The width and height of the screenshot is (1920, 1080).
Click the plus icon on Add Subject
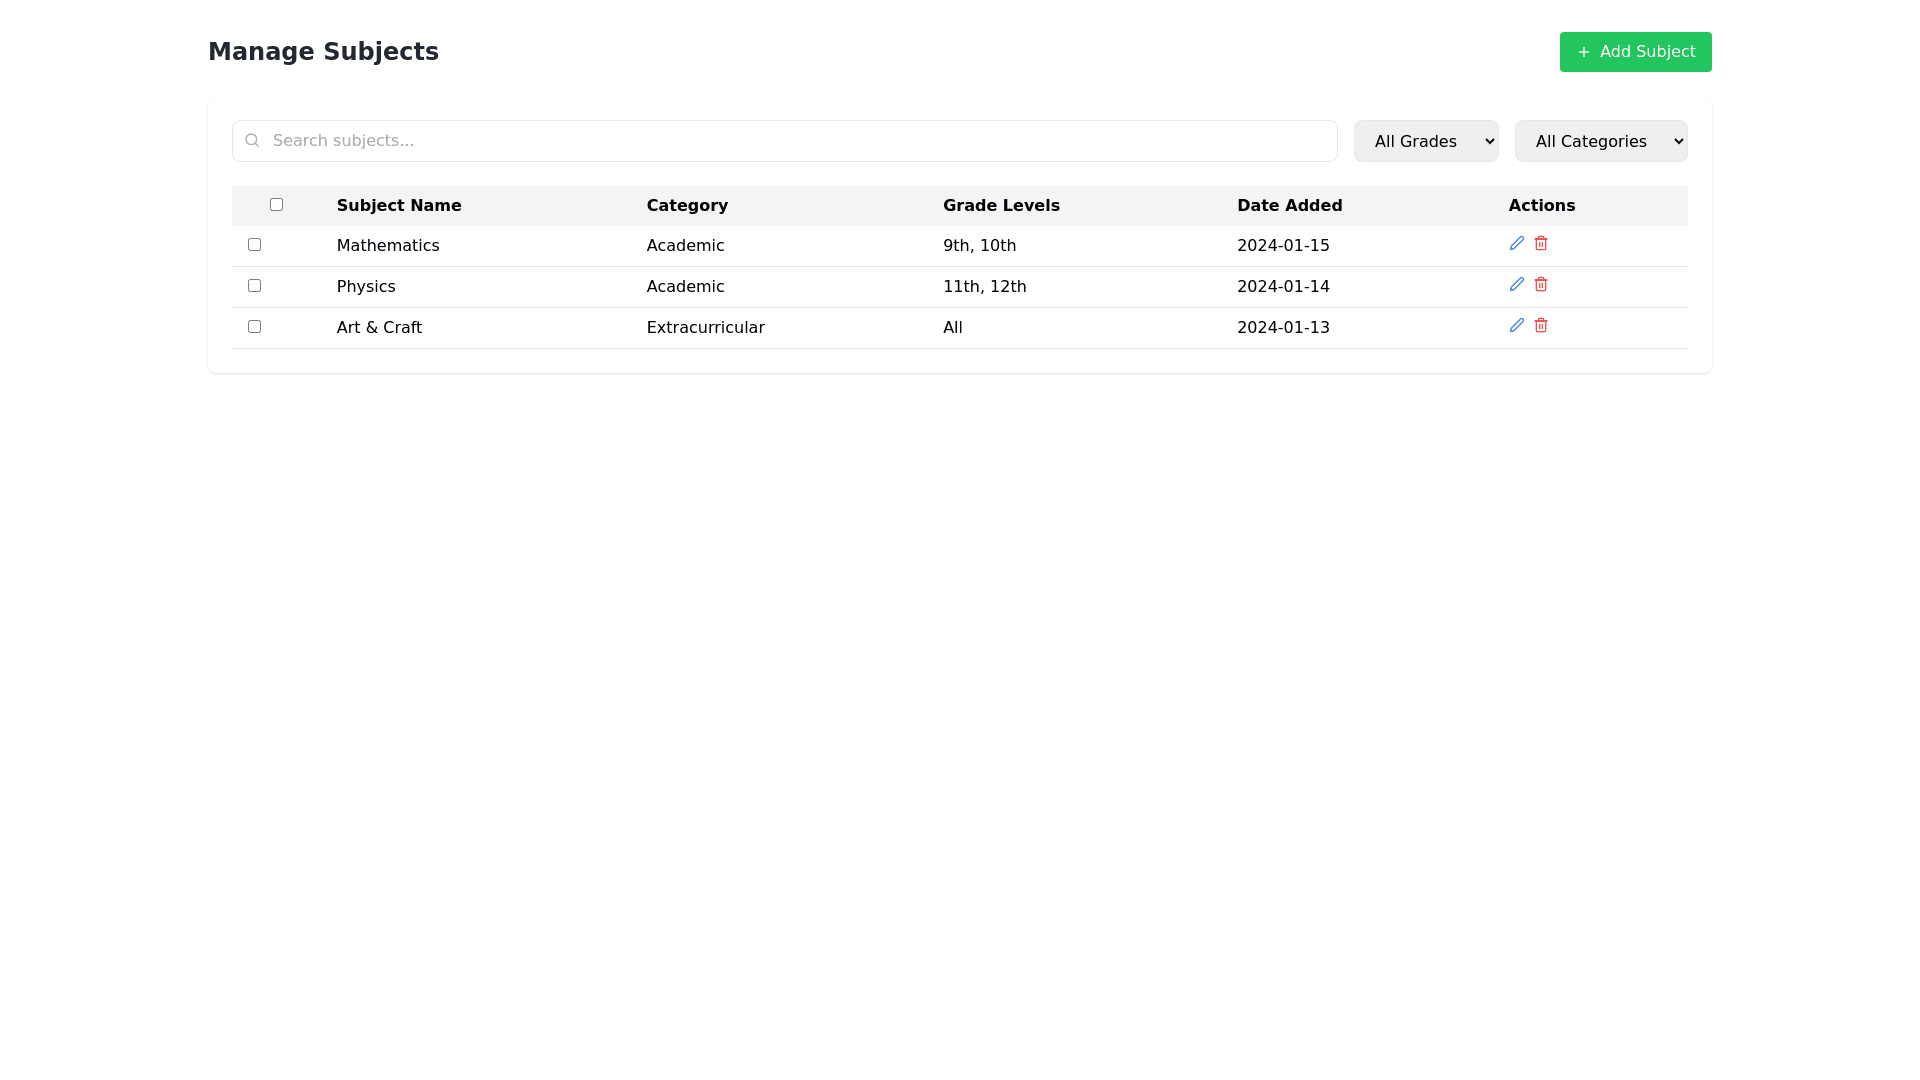pos(1583,52)
